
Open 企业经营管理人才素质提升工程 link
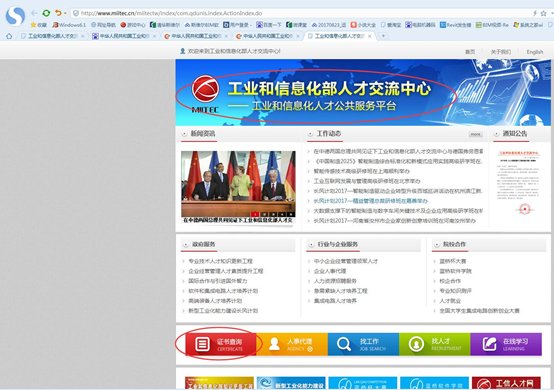click(226, 271)
